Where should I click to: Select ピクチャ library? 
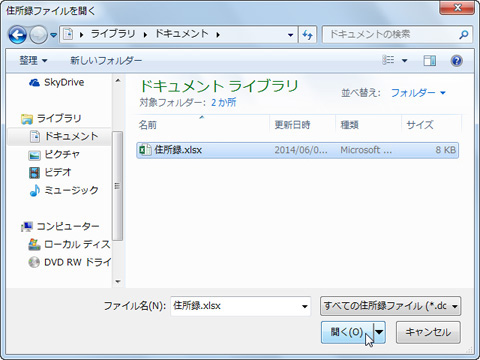pyautogui.click(x=54, y=155)
